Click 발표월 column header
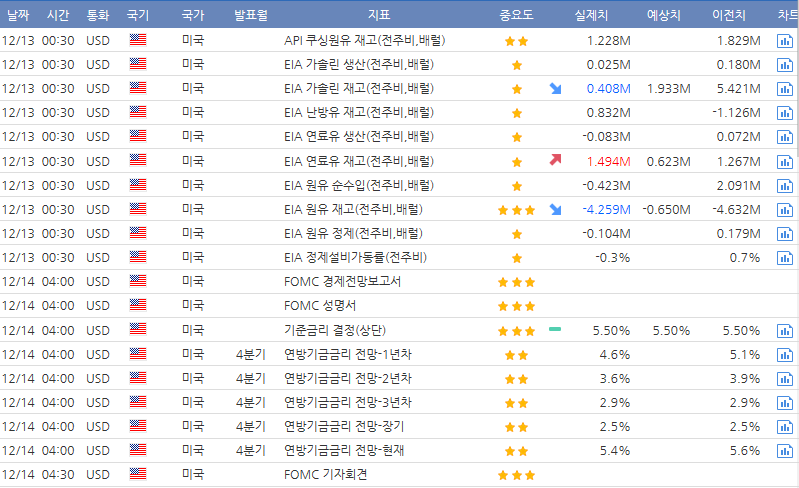This screenshot has height=488, width=799. (251, 15)
